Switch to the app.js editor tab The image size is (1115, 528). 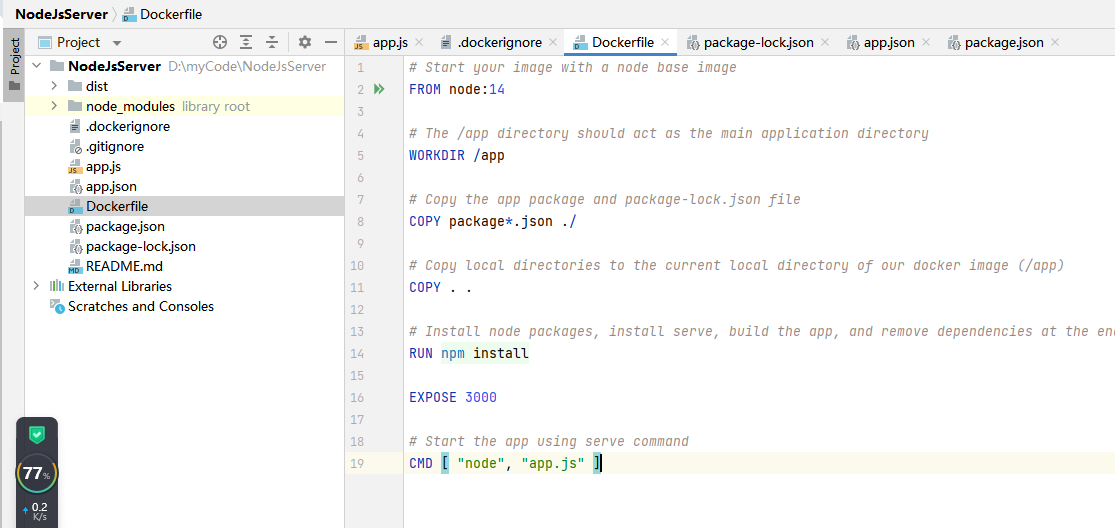click(389, 42)
